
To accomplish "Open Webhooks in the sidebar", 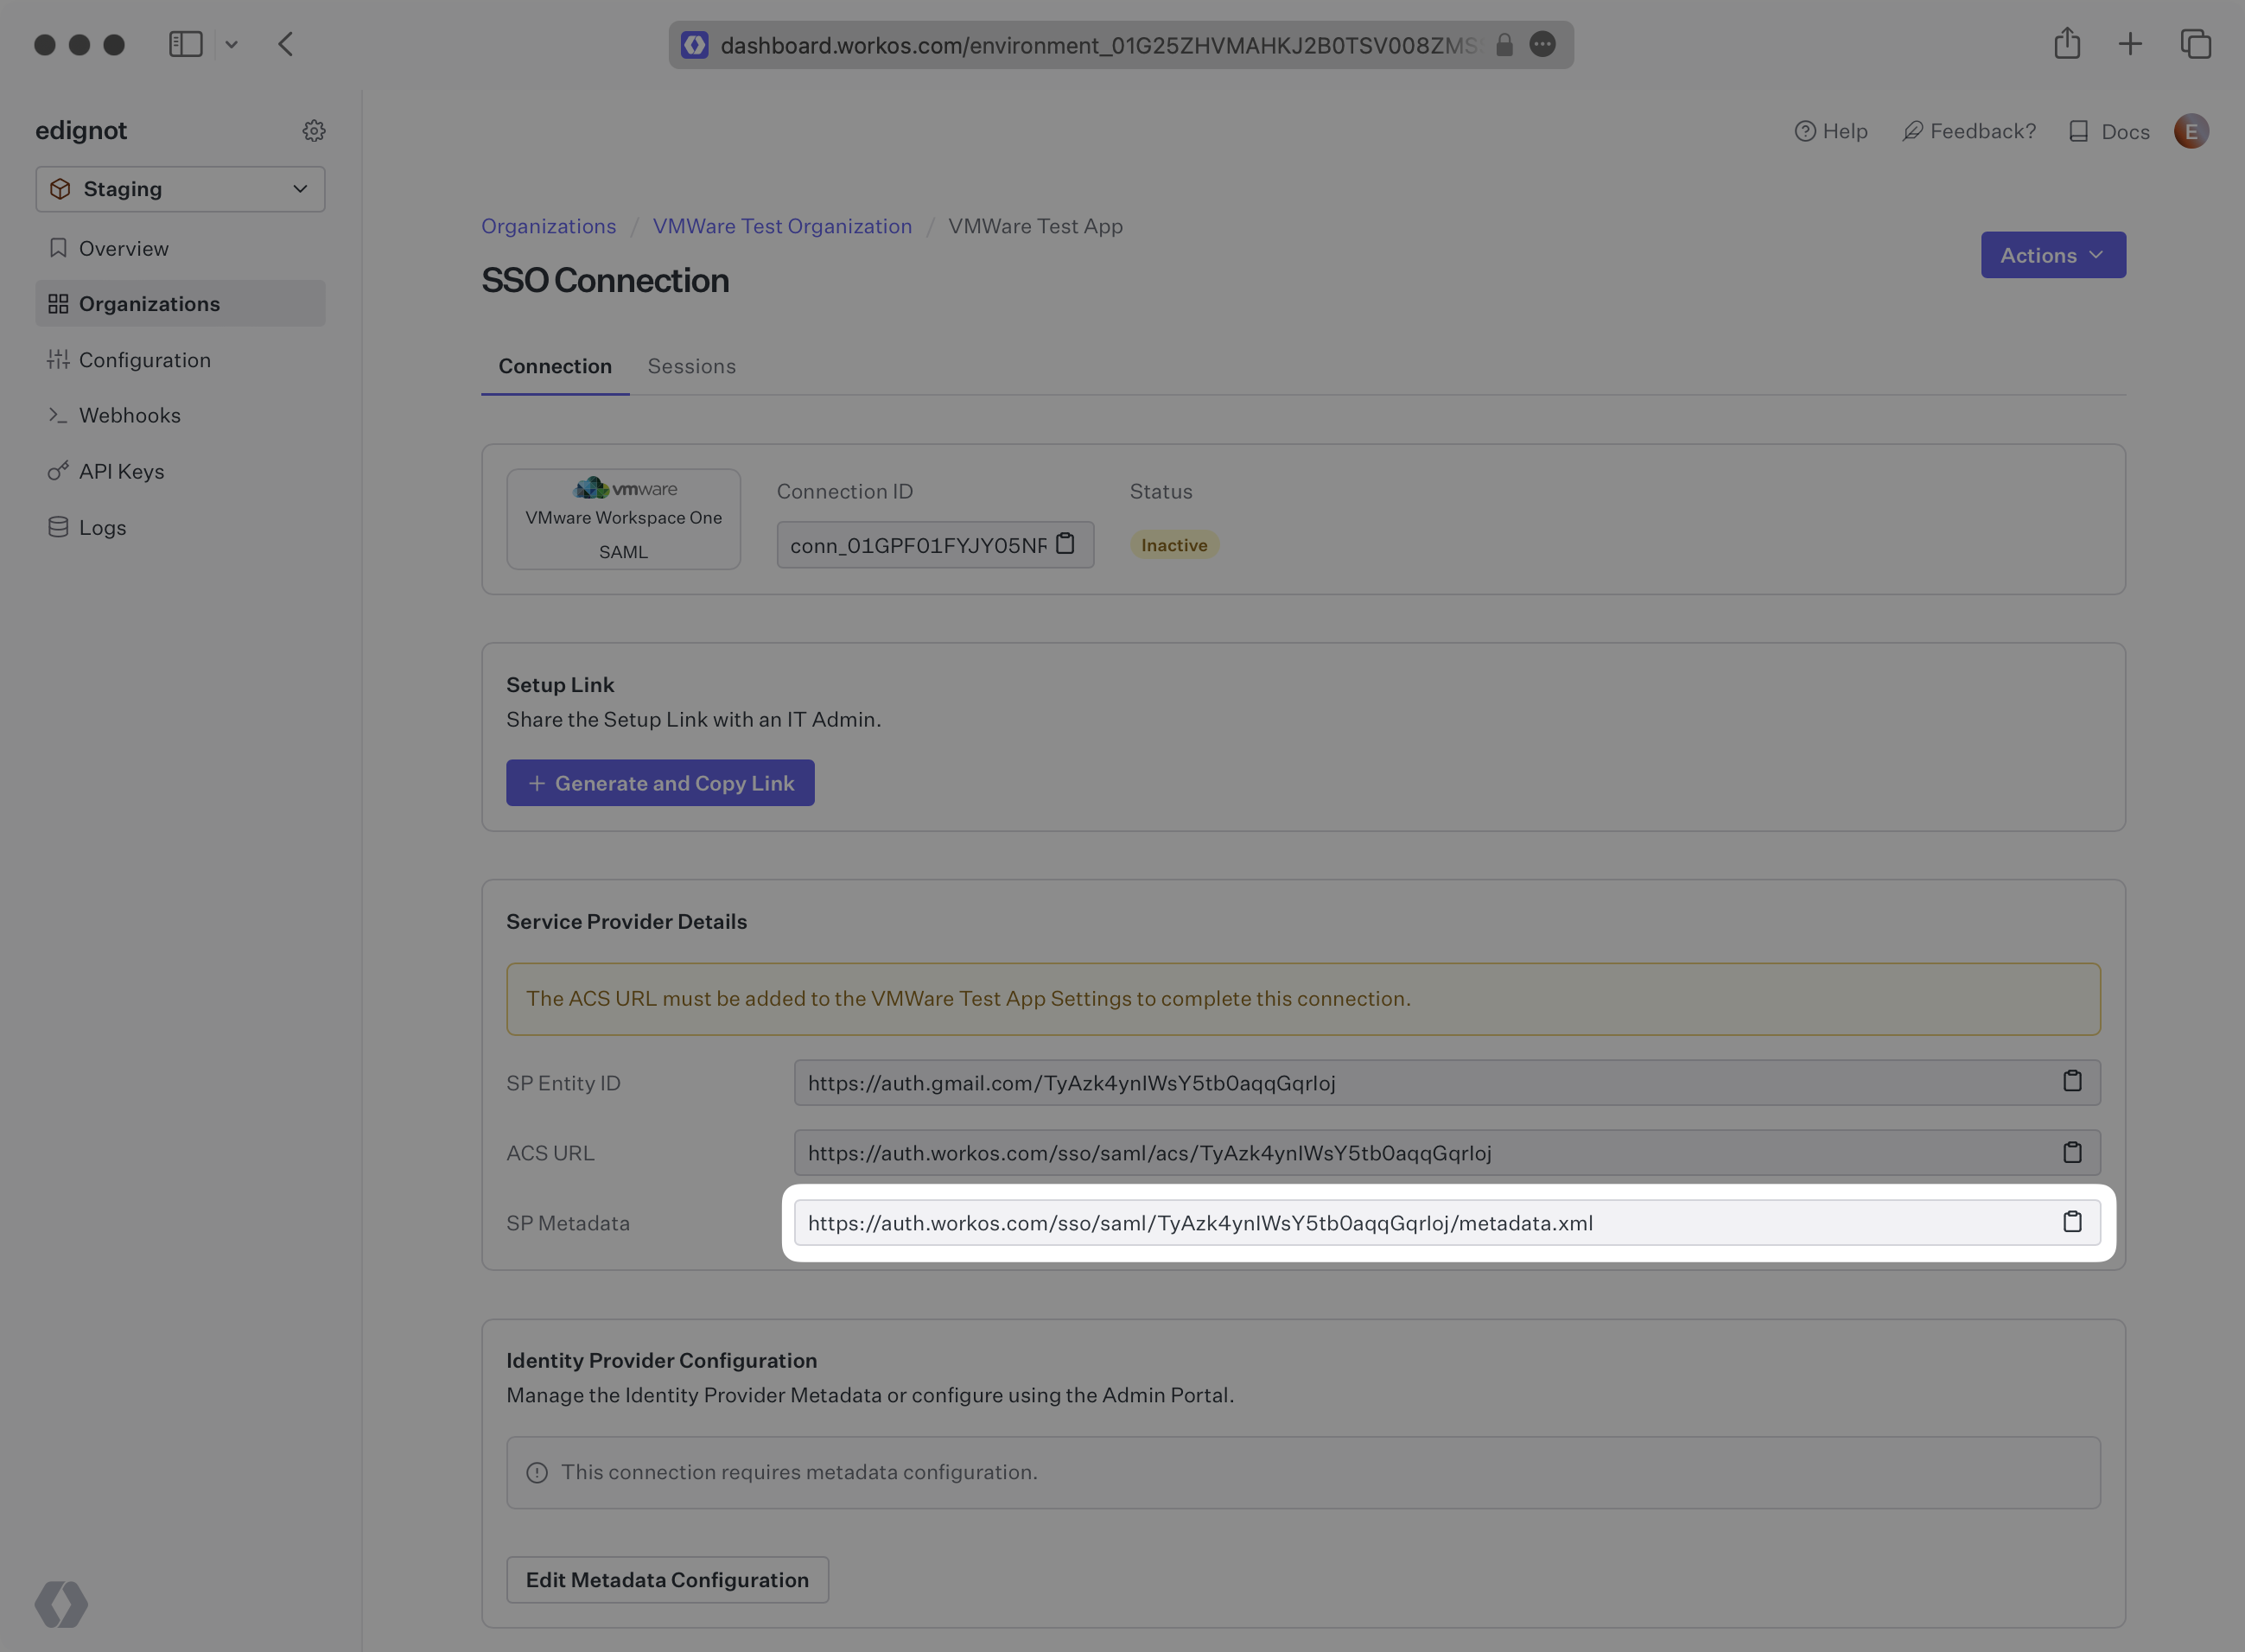I will coord(129,415).
